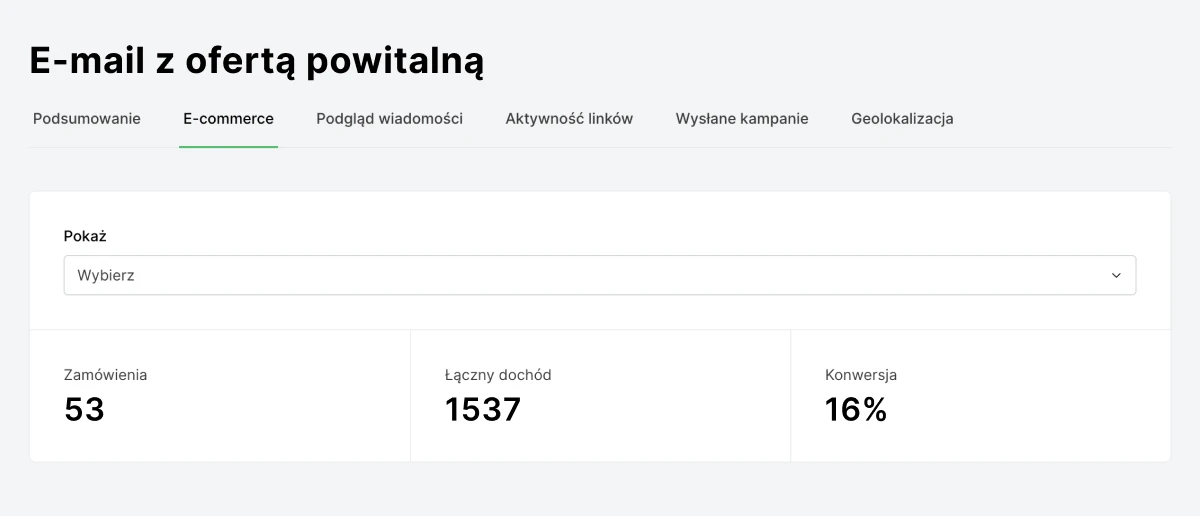Select the total revenue value 1537
The image size is (1200, 516).
483,409
